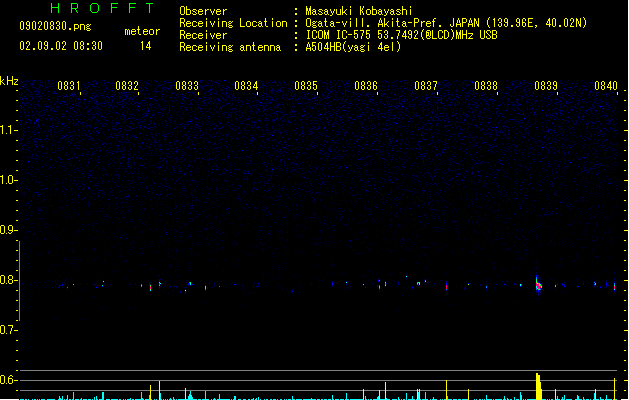Click the 1.1 kHz axis label

(8, 130)
